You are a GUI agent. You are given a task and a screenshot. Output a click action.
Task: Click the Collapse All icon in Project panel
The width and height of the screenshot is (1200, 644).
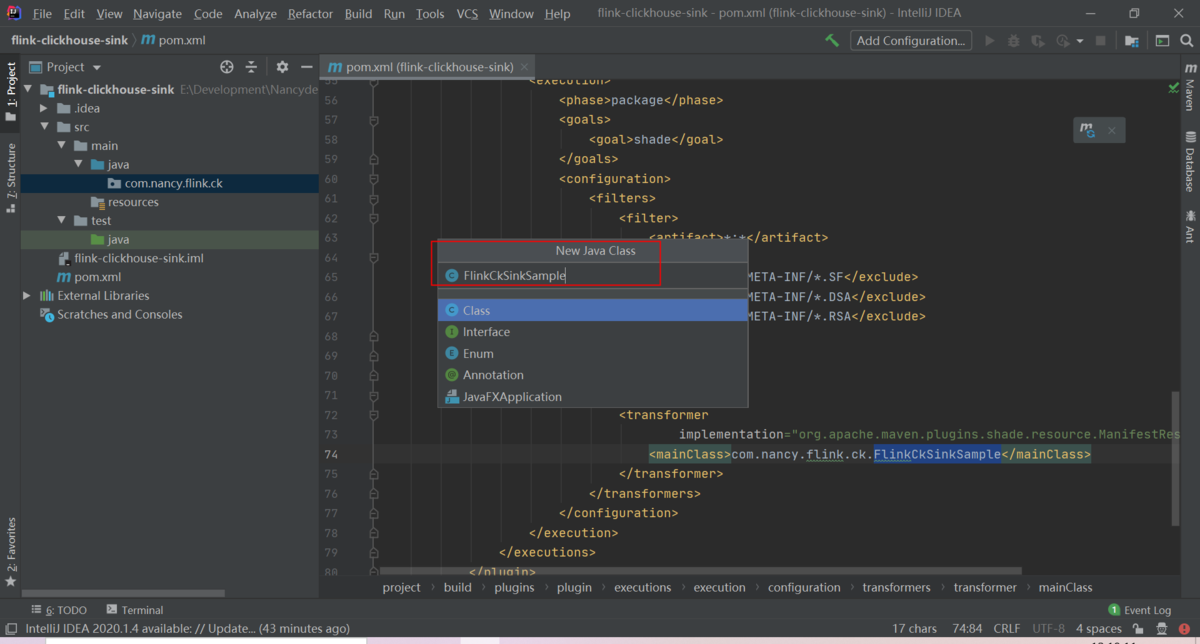click(252, 67)
